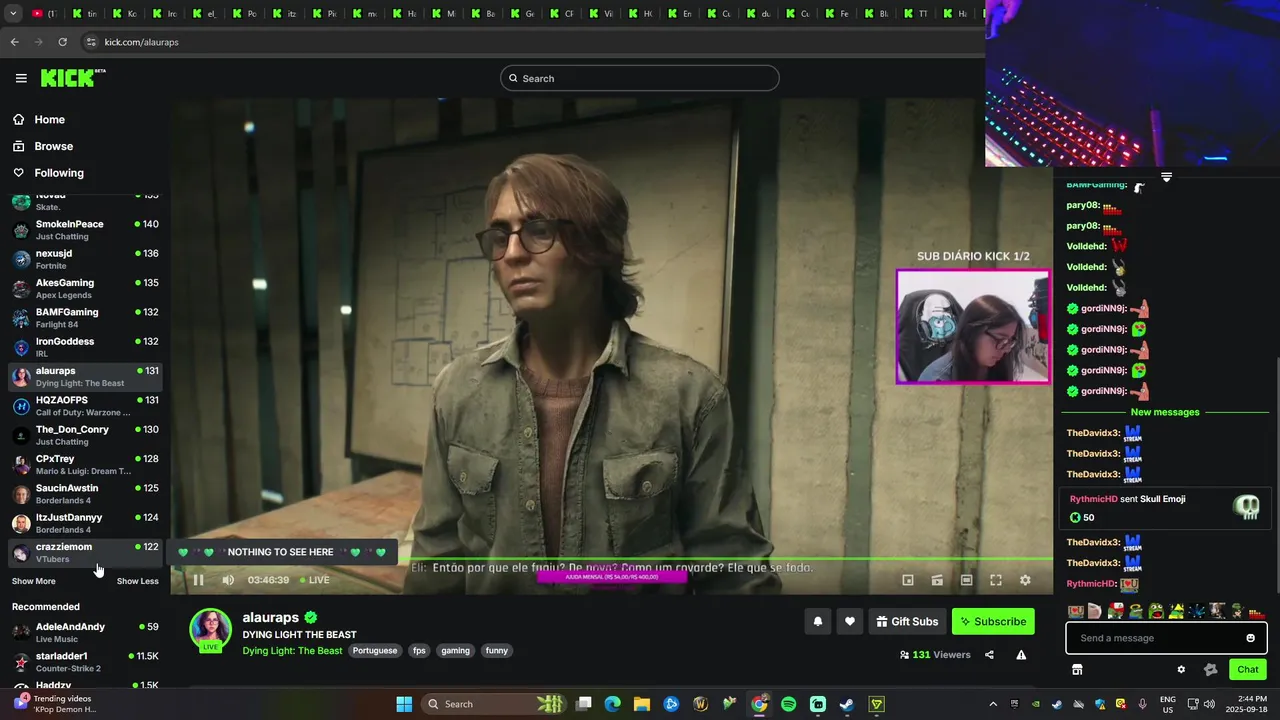
Task: Open Microsoft Edge from the taskbar
Action: tap(613, 704)
